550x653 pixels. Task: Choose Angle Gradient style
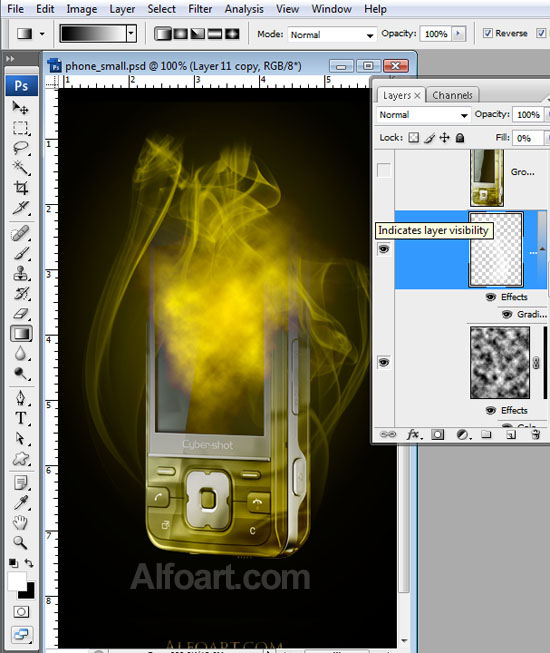click(197, 34)
